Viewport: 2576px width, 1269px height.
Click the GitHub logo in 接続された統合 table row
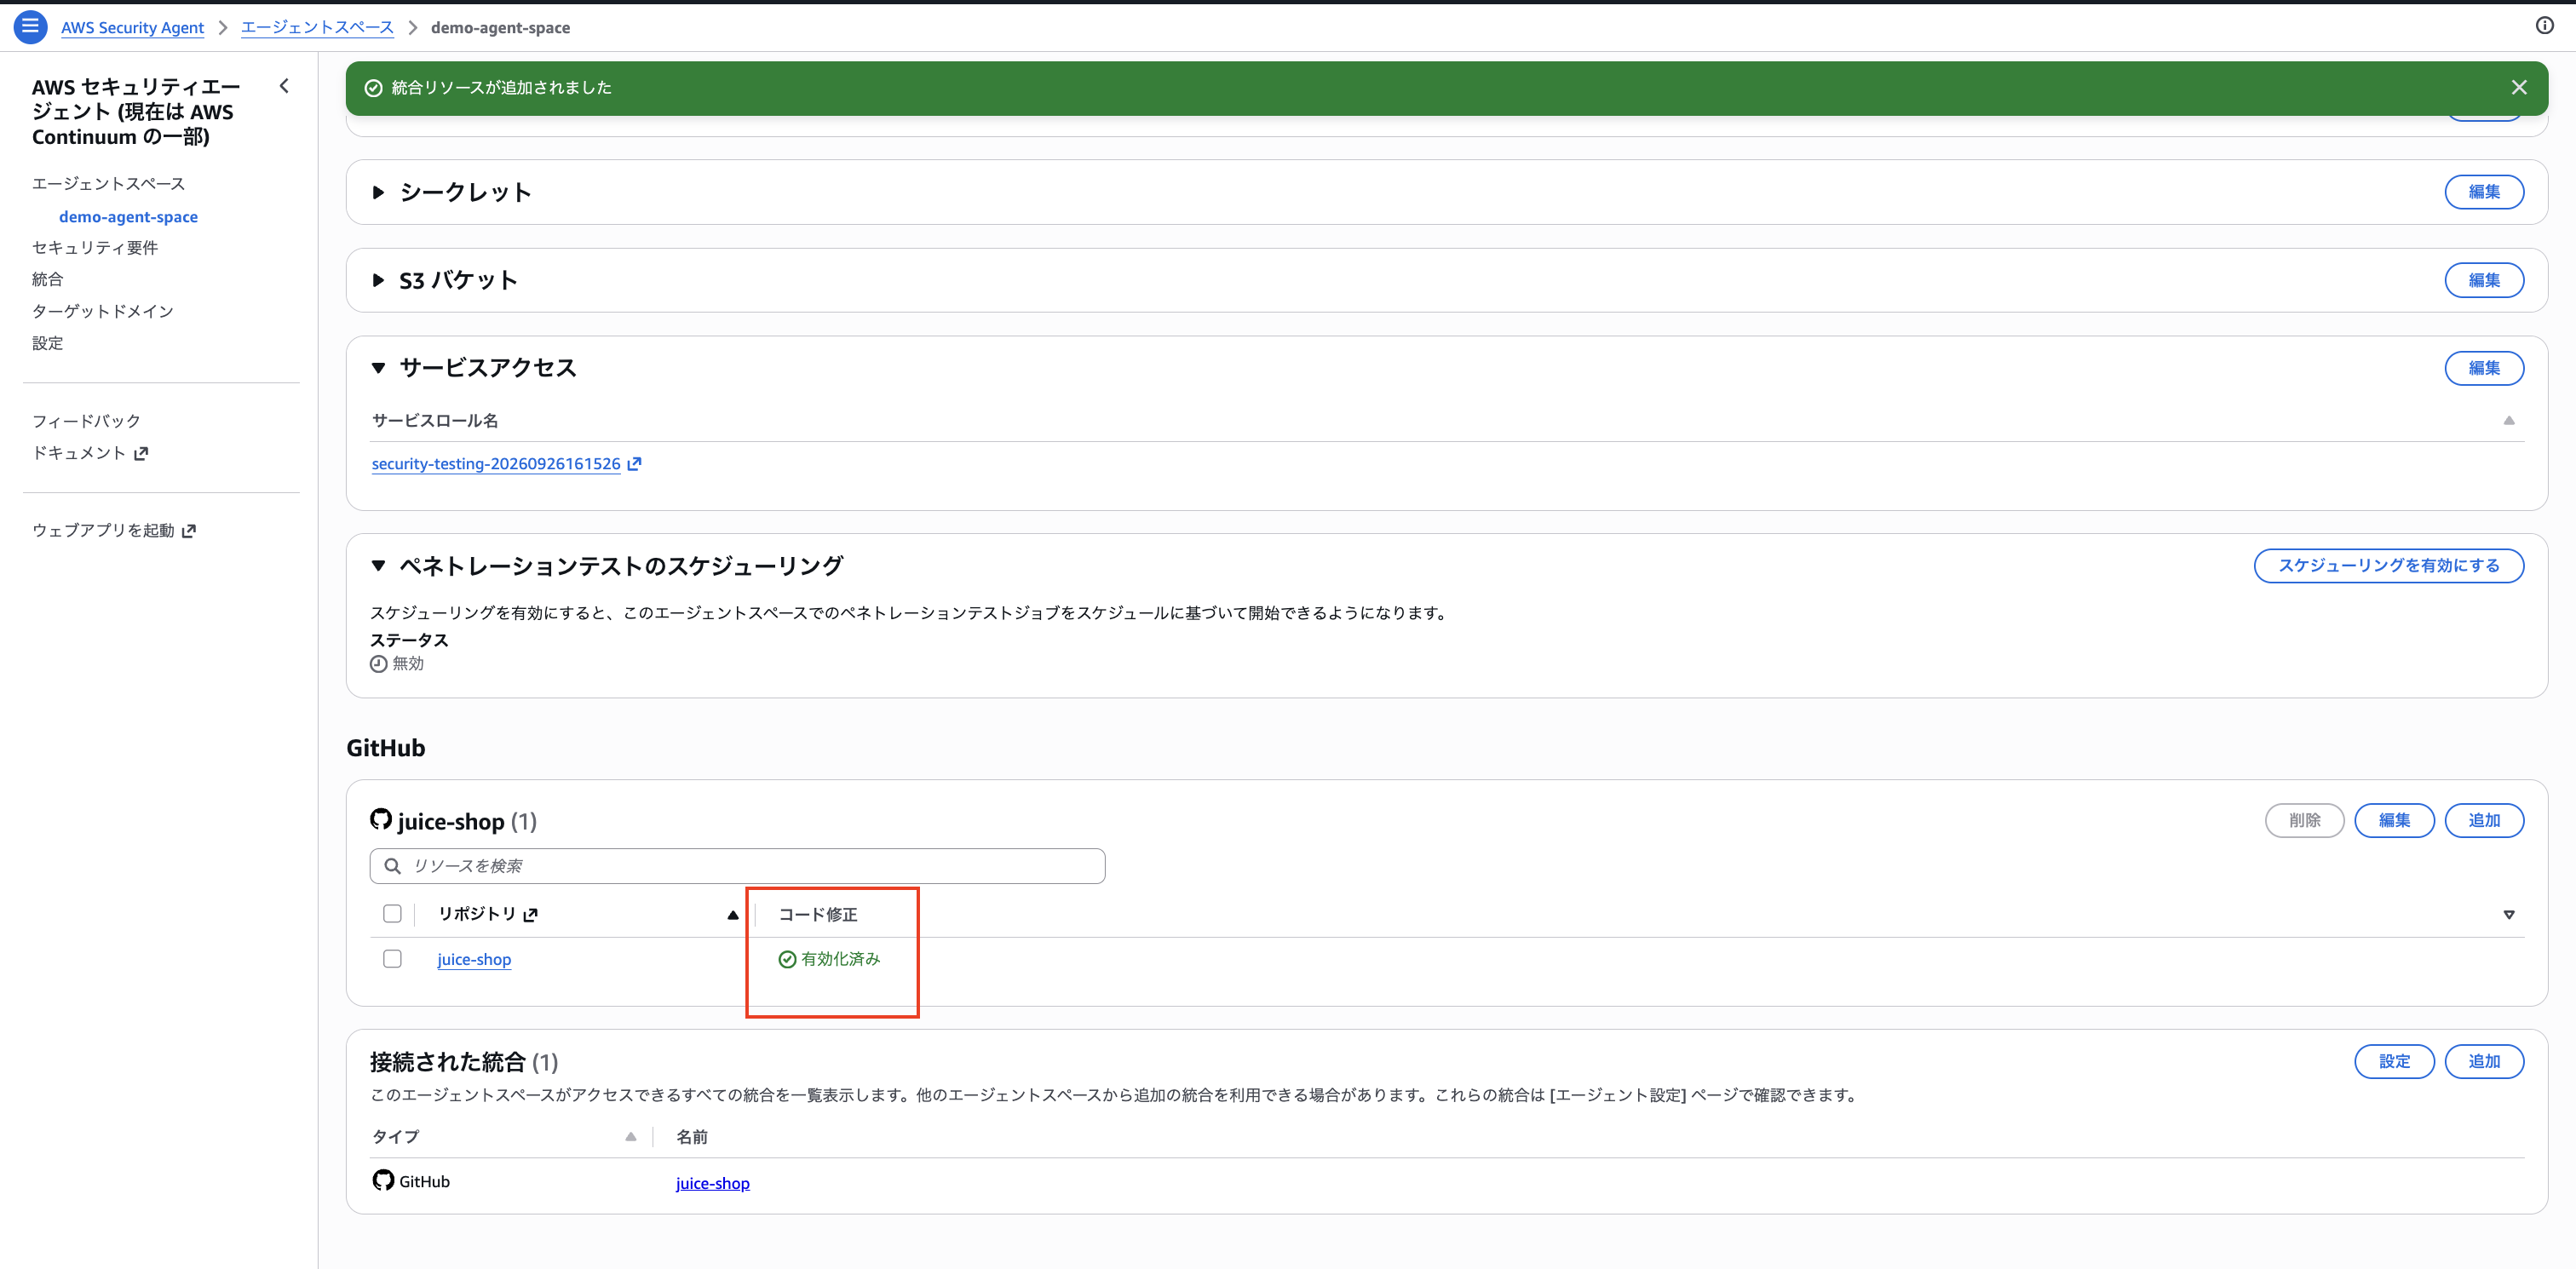coord(383,1181)
